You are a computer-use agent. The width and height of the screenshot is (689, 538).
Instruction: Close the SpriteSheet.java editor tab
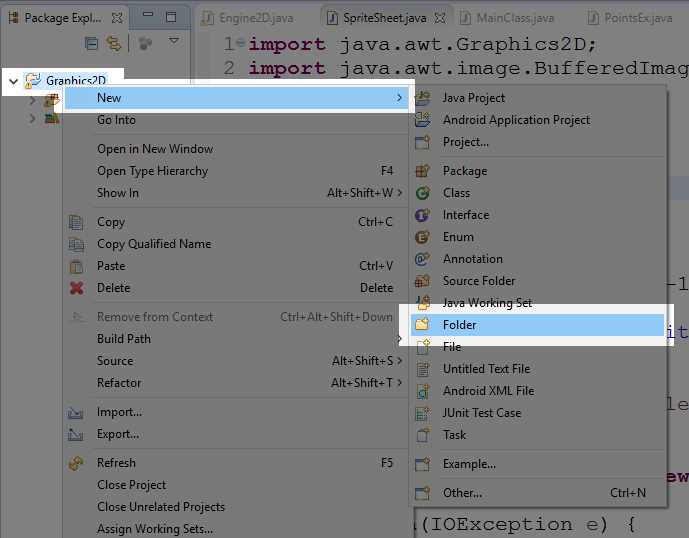[x=440, y=18]
